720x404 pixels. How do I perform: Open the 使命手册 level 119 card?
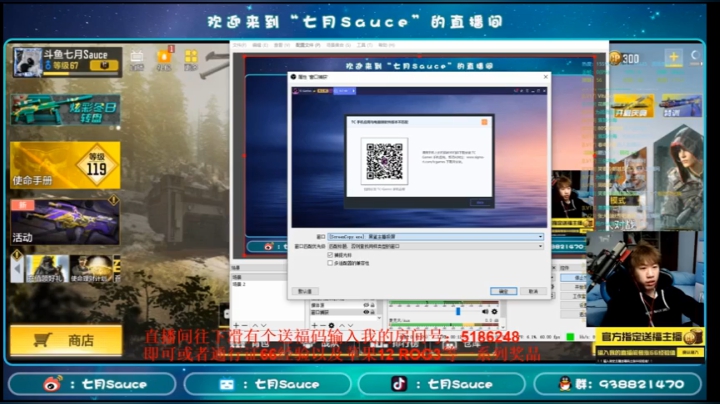click(65, 165)
